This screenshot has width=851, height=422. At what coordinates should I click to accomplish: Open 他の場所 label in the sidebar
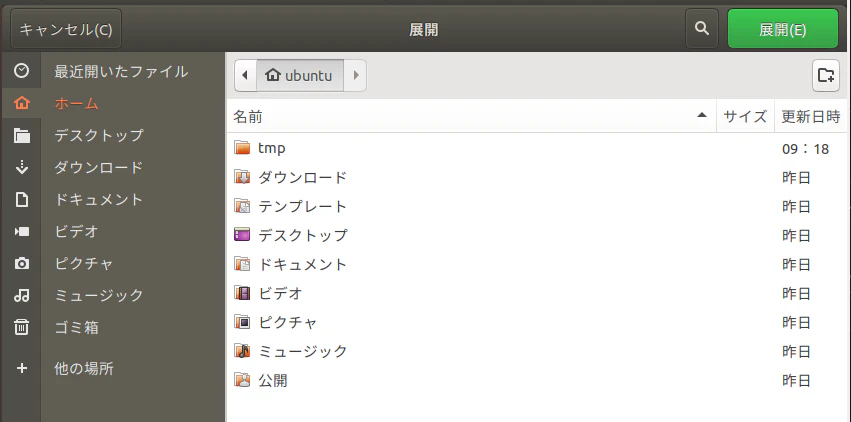84,369
